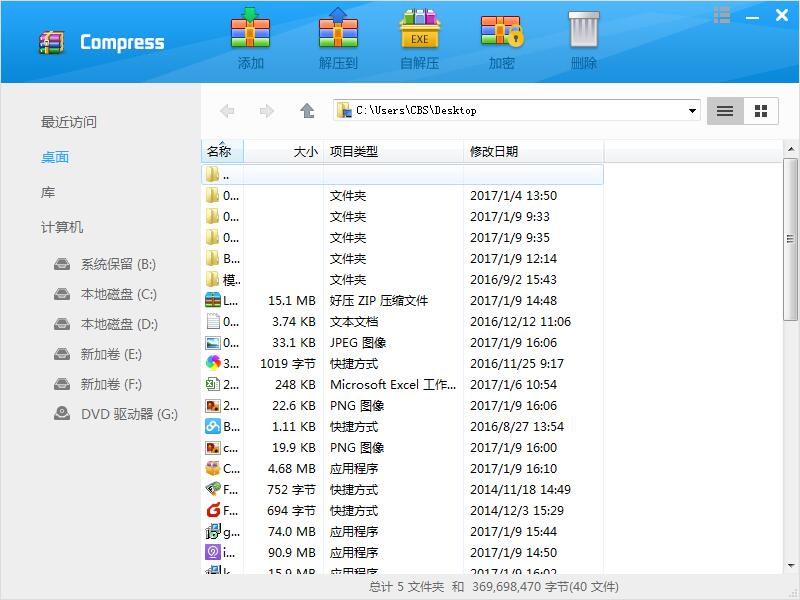Click the date '2017/1/9 9:35'
Viewport: 800px width, 600px height.
tap(510, 237)
